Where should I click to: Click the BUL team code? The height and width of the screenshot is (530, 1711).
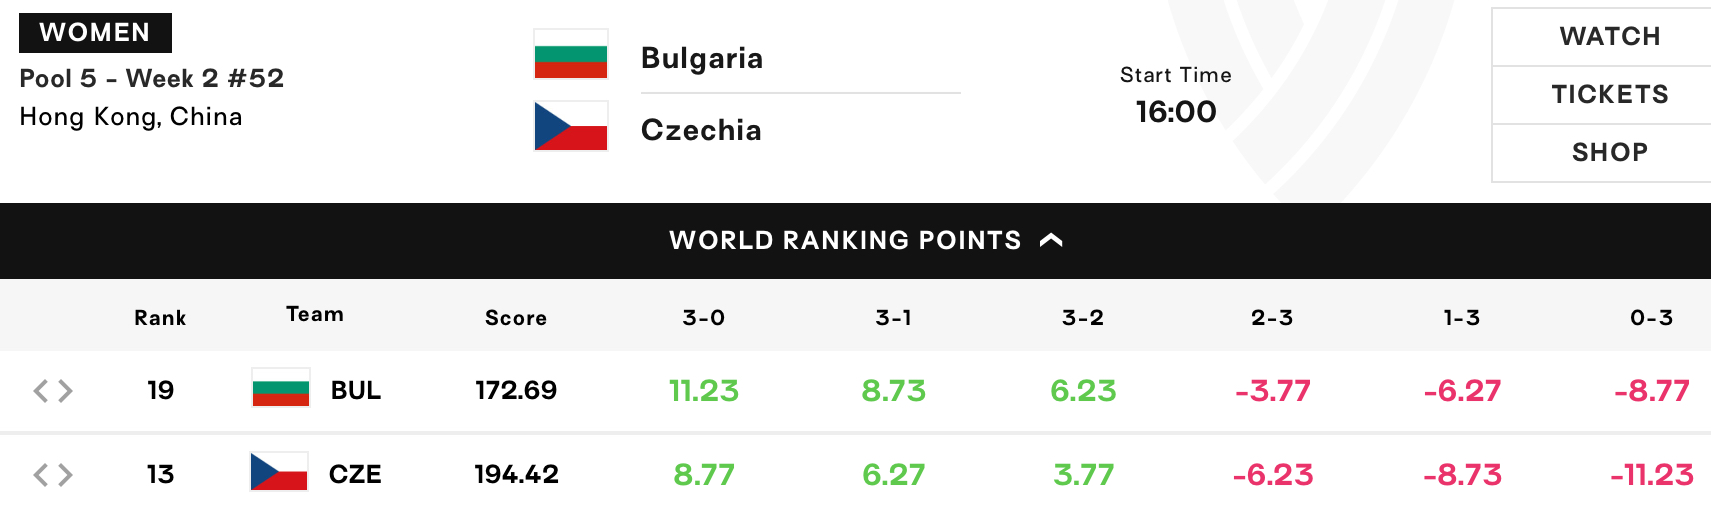(356, 390)
